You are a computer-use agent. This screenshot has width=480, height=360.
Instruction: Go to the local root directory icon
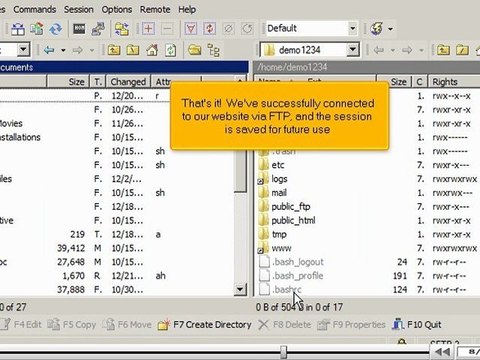(x=133, y=50)
